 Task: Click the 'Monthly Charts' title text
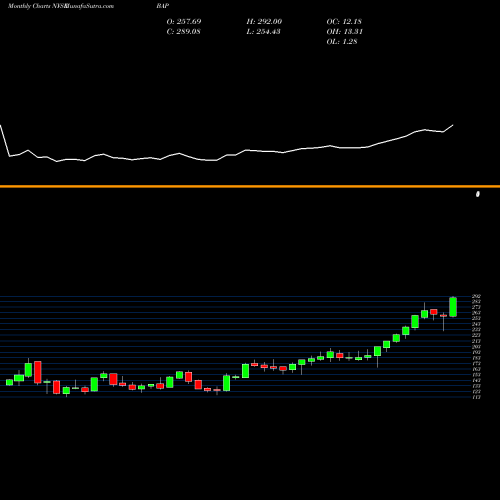(29, 6)
